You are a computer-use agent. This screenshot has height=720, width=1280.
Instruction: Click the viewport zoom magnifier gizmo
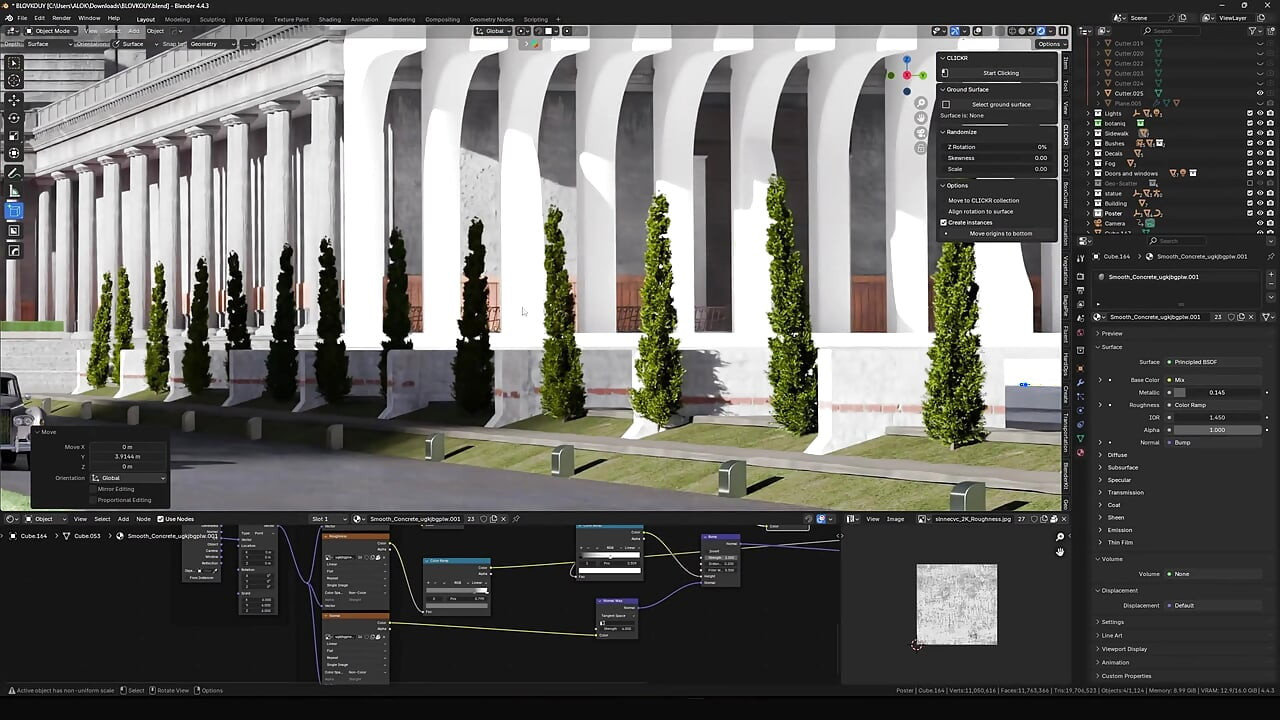tap(921, 103)
